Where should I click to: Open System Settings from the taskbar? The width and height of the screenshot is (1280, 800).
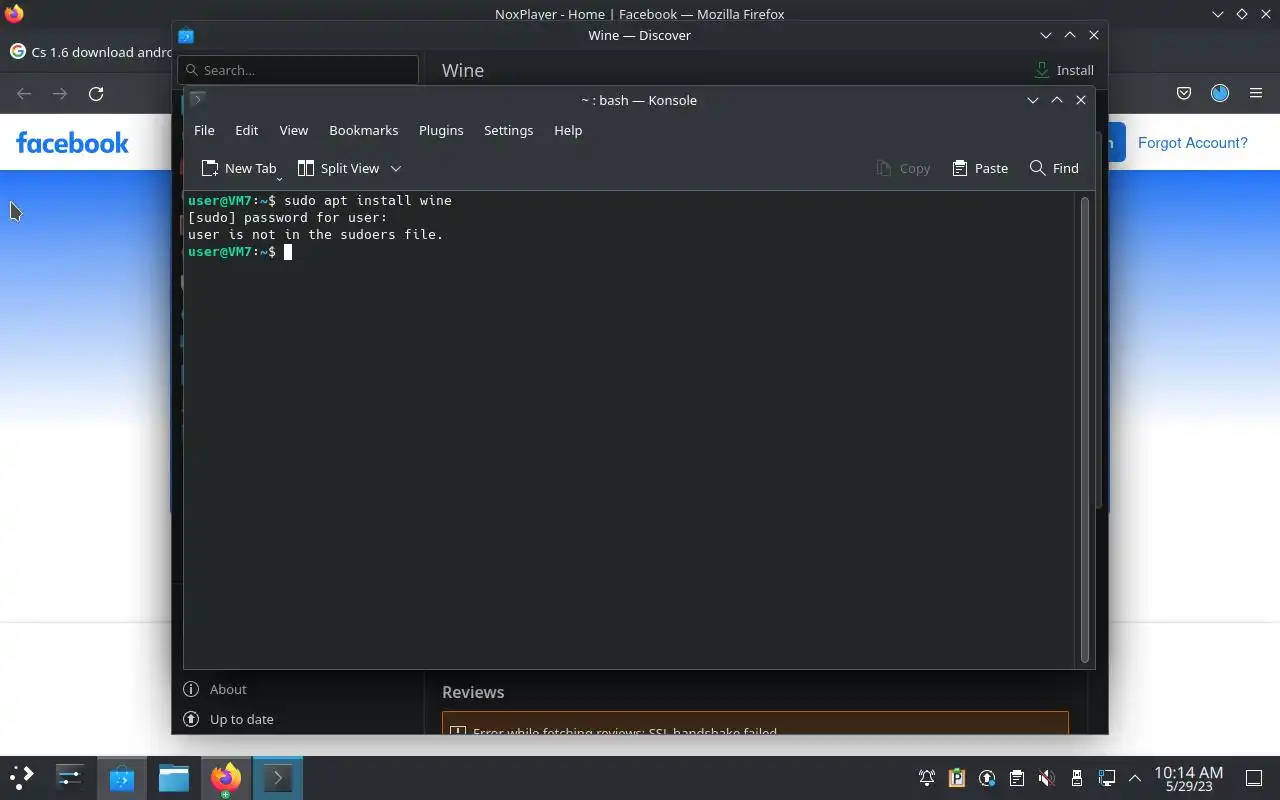[x=70, y=777]
